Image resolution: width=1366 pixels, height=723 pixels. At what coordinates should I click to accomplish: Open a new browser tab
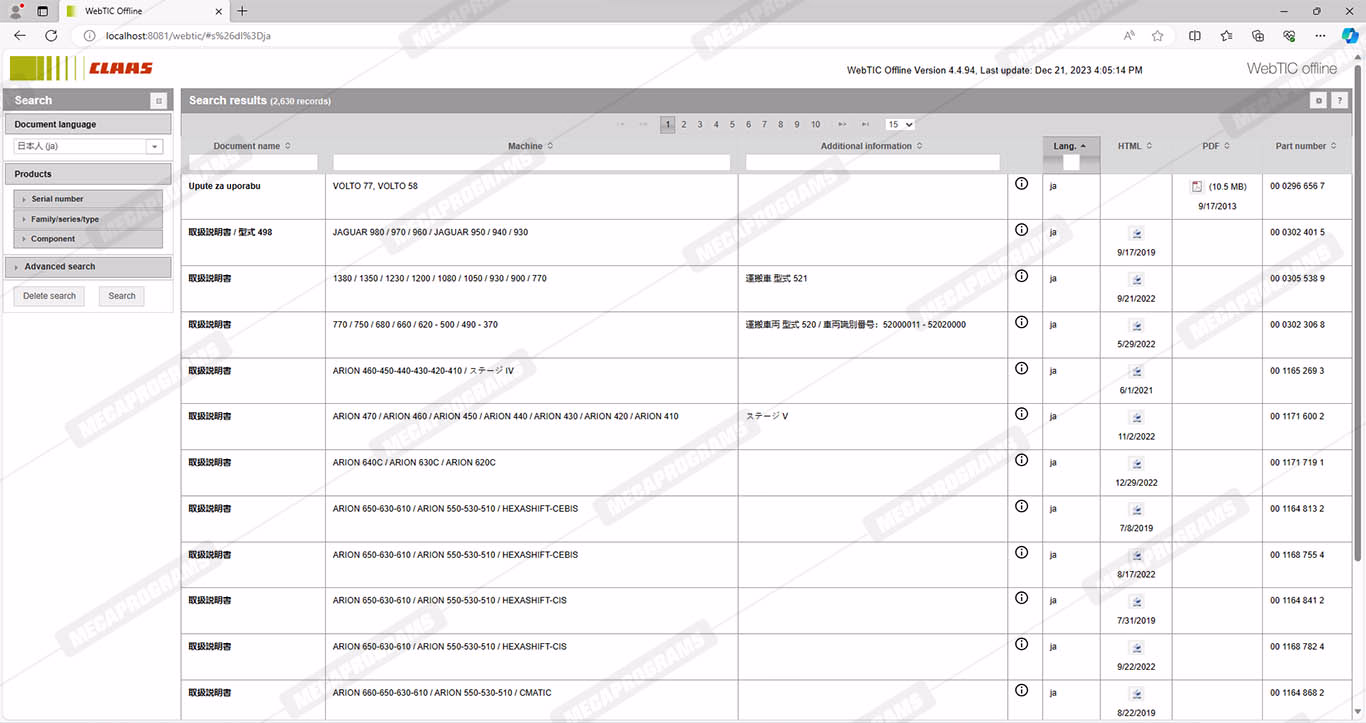point(242,11)
